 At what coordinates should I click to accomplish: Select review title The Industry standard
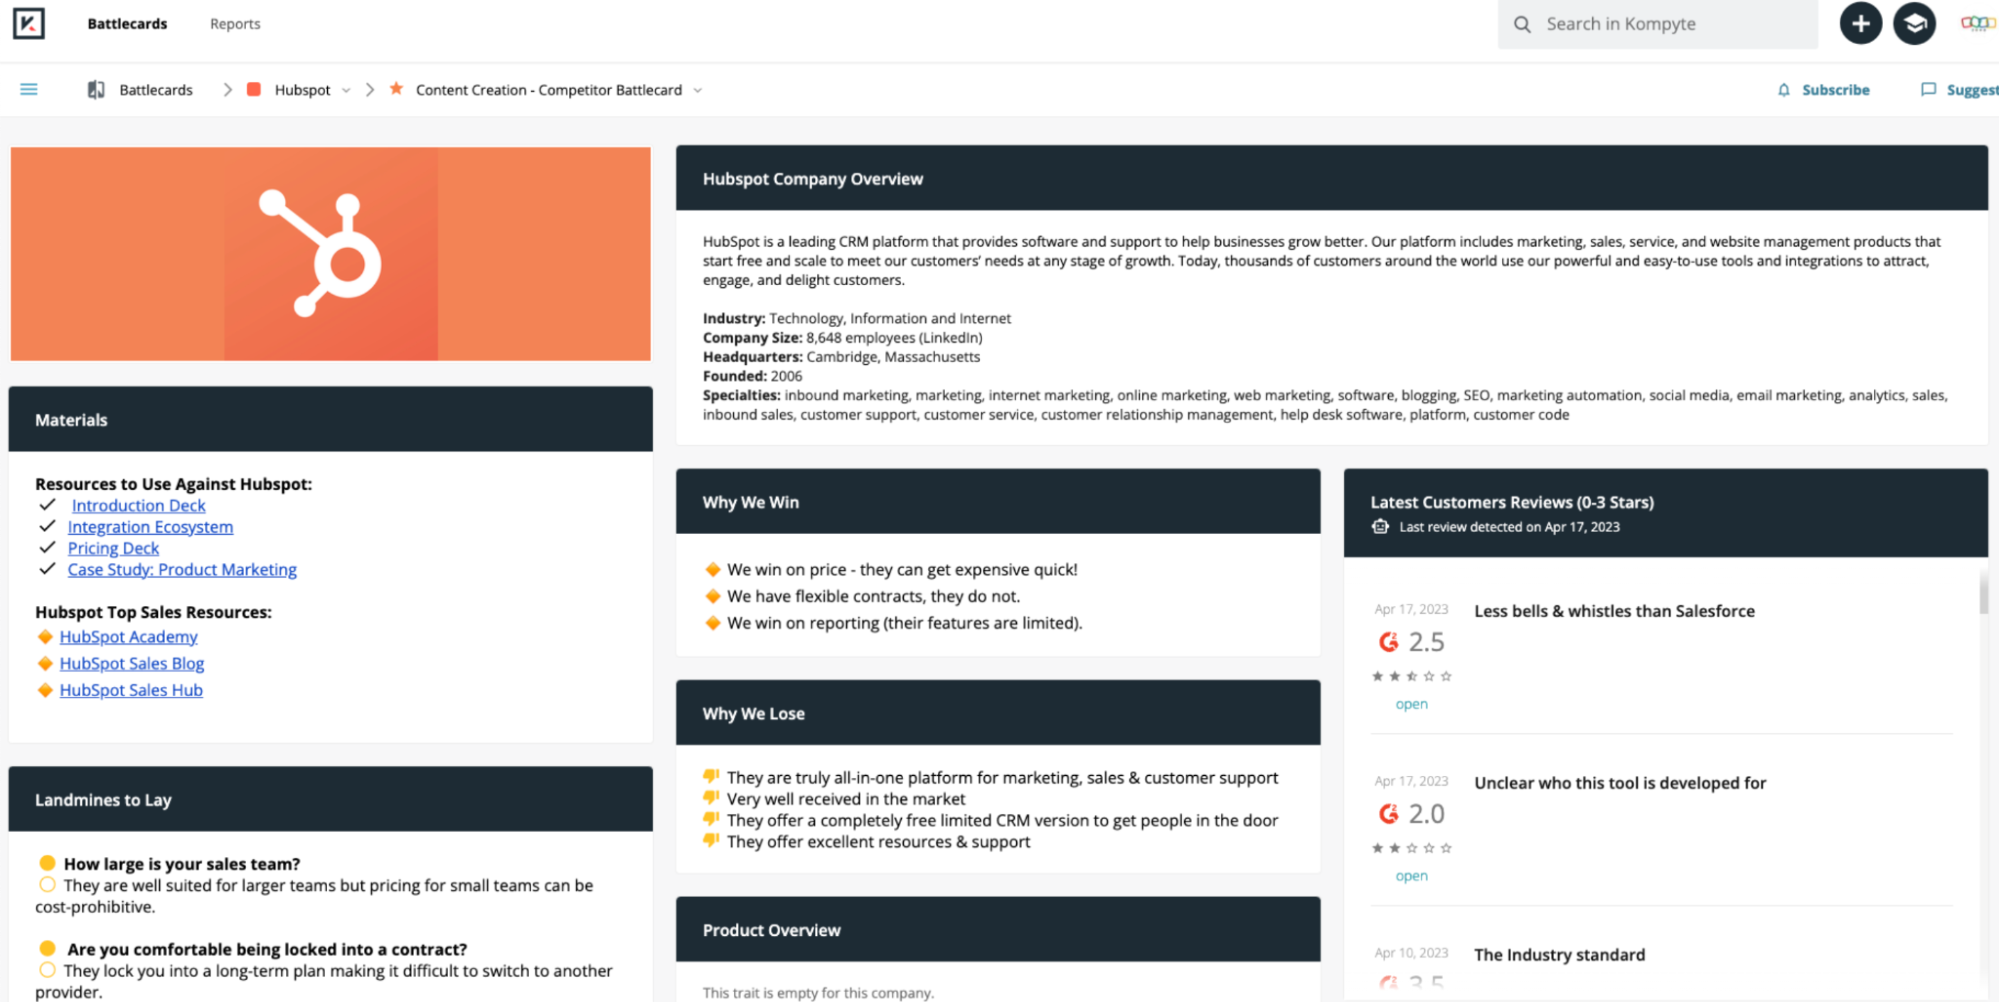pos(1559,955)
